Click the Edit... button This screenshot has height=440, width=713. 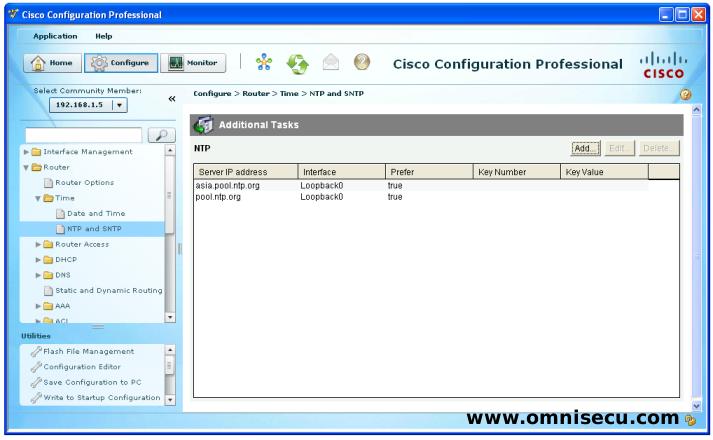pos(620,148)
